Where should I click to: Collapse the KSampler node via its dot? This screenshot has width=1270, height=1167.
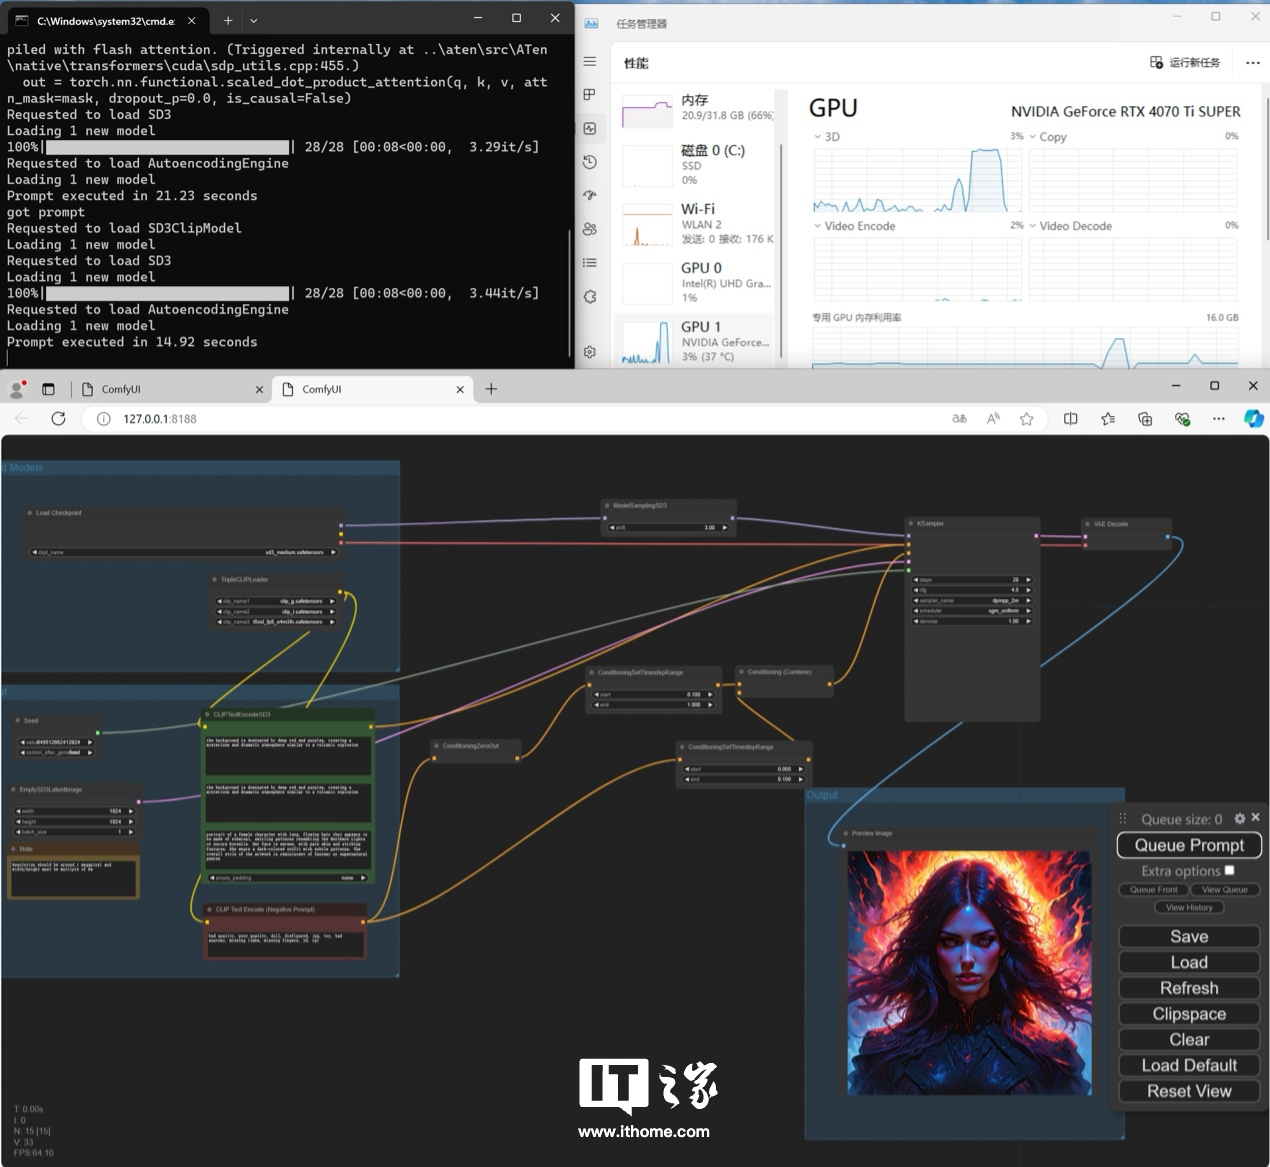point(911,523)
